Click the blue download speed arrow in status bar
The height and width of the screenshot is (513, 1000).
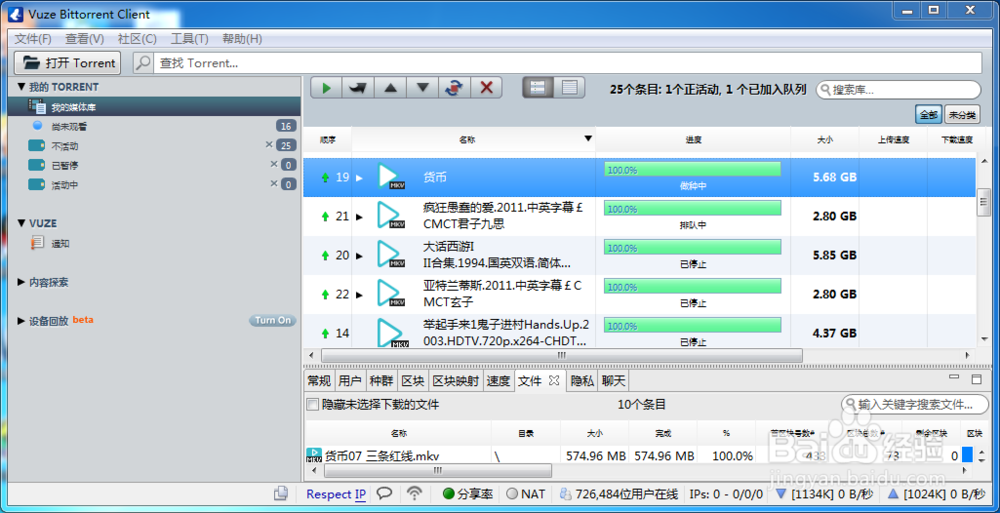click(780, 493)
